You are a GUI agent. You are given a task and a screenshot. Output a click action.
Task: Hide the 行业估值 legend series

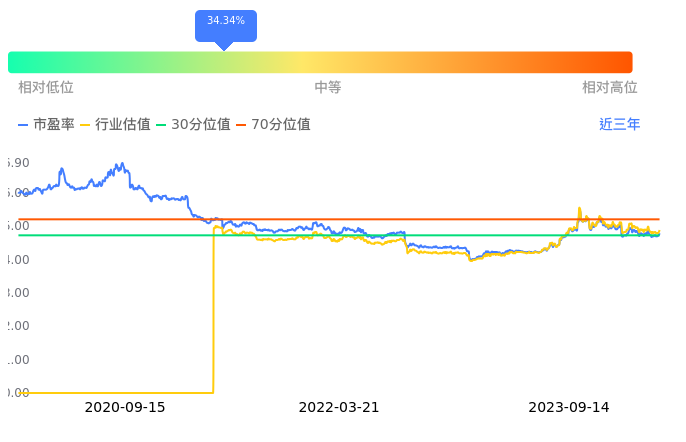coord(115,125)
